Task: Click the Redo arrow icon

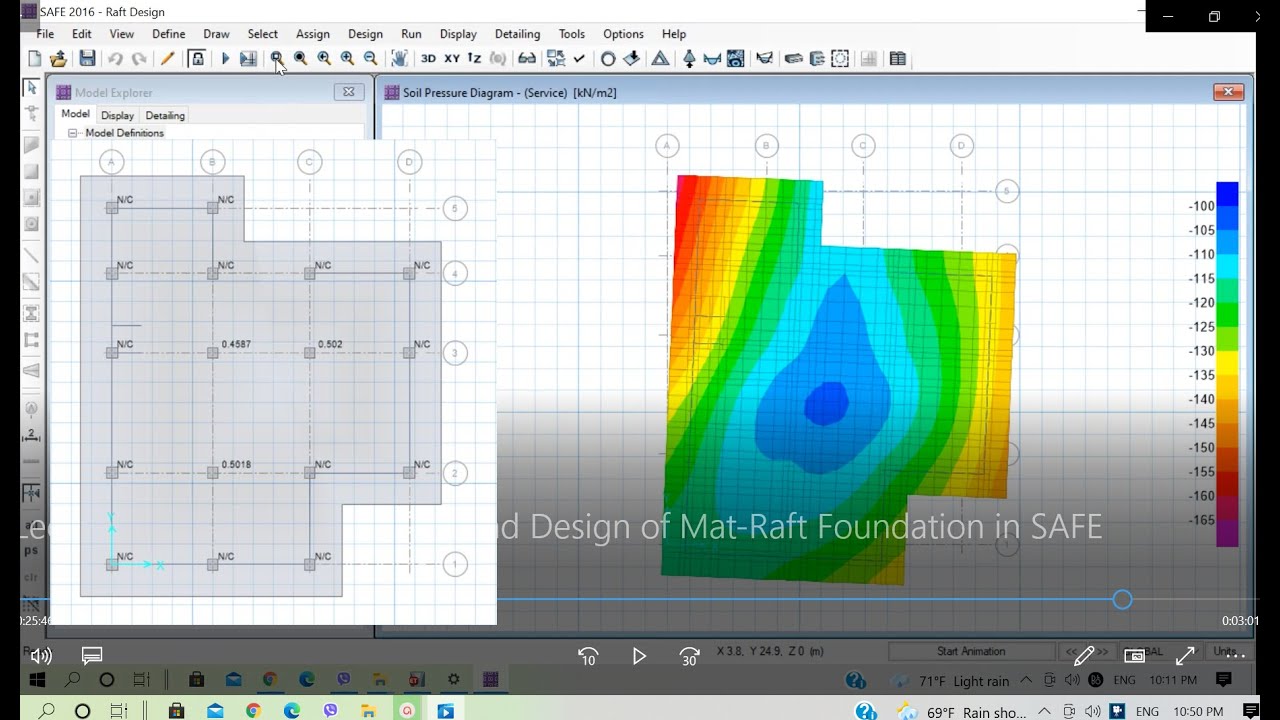Action: [139, 59]
